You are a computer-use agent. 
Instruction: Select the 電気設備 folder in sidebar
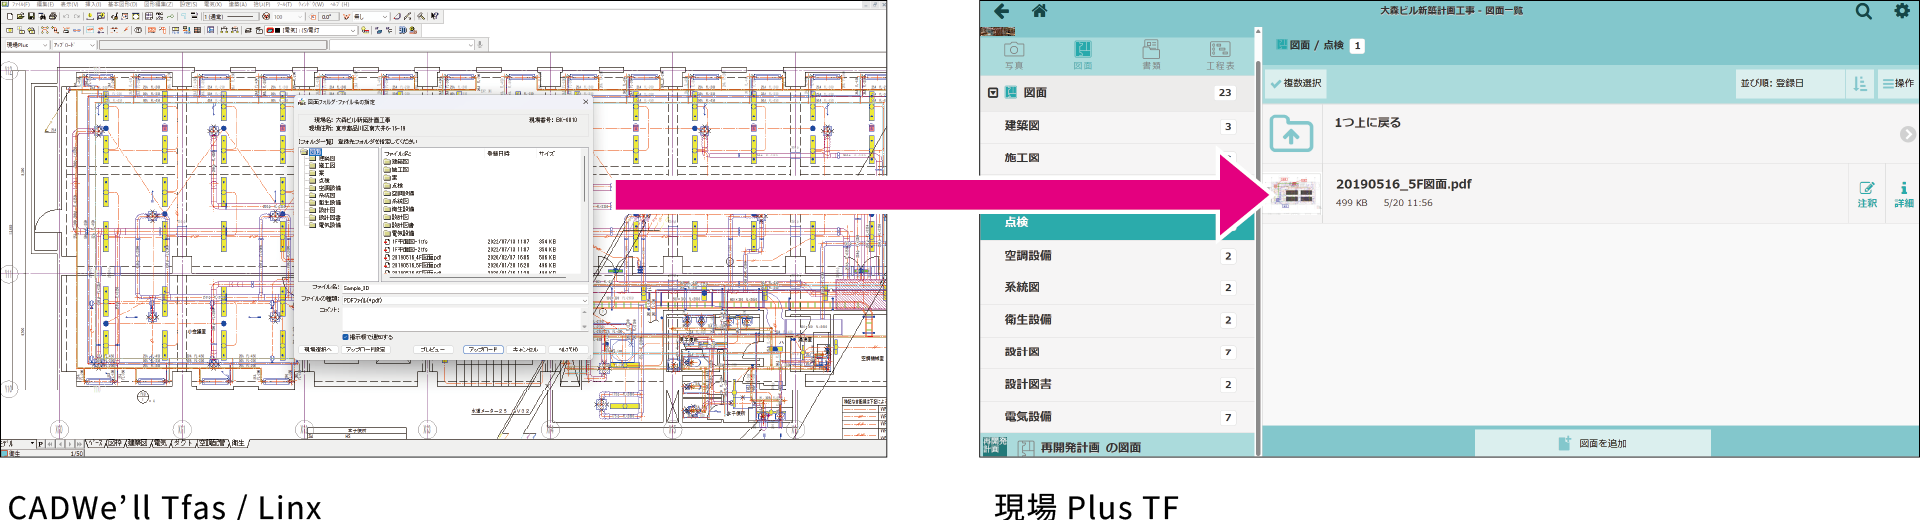point(1117,417)
